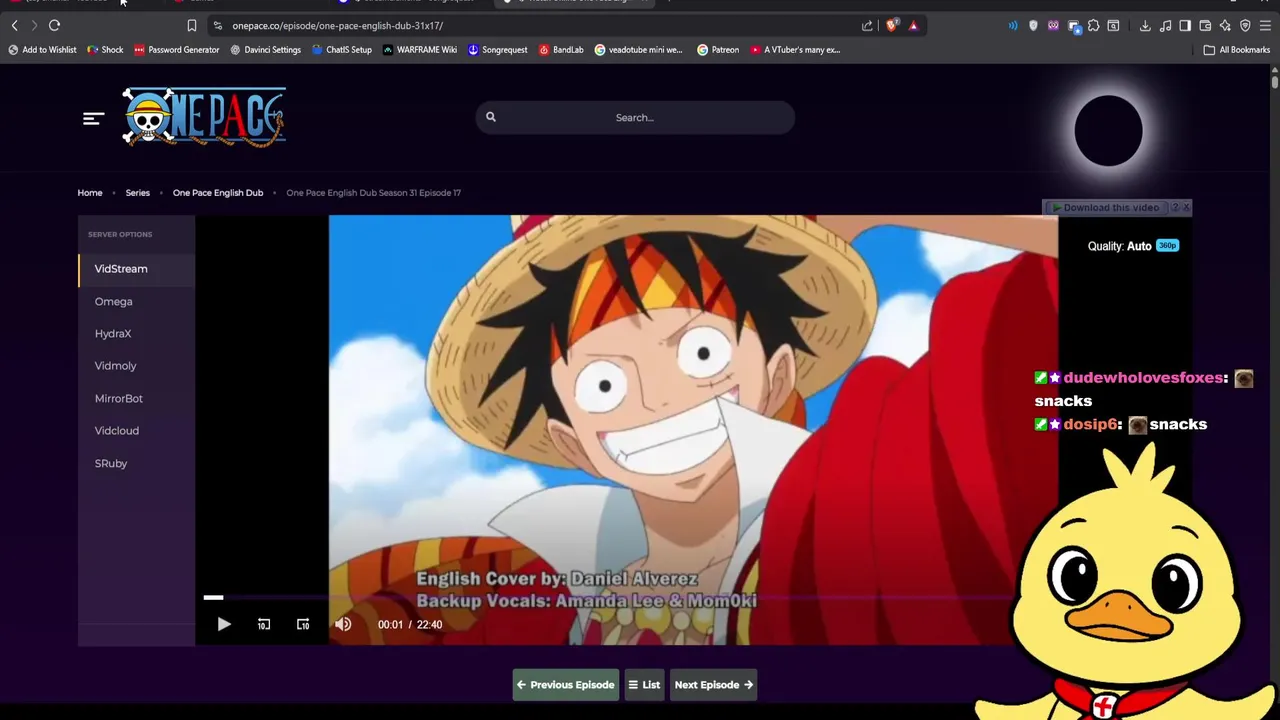This screenshot has width=1280, height=720.
Task: Open WARFRAME Wiki bookmark
Action: click(419, 49)
